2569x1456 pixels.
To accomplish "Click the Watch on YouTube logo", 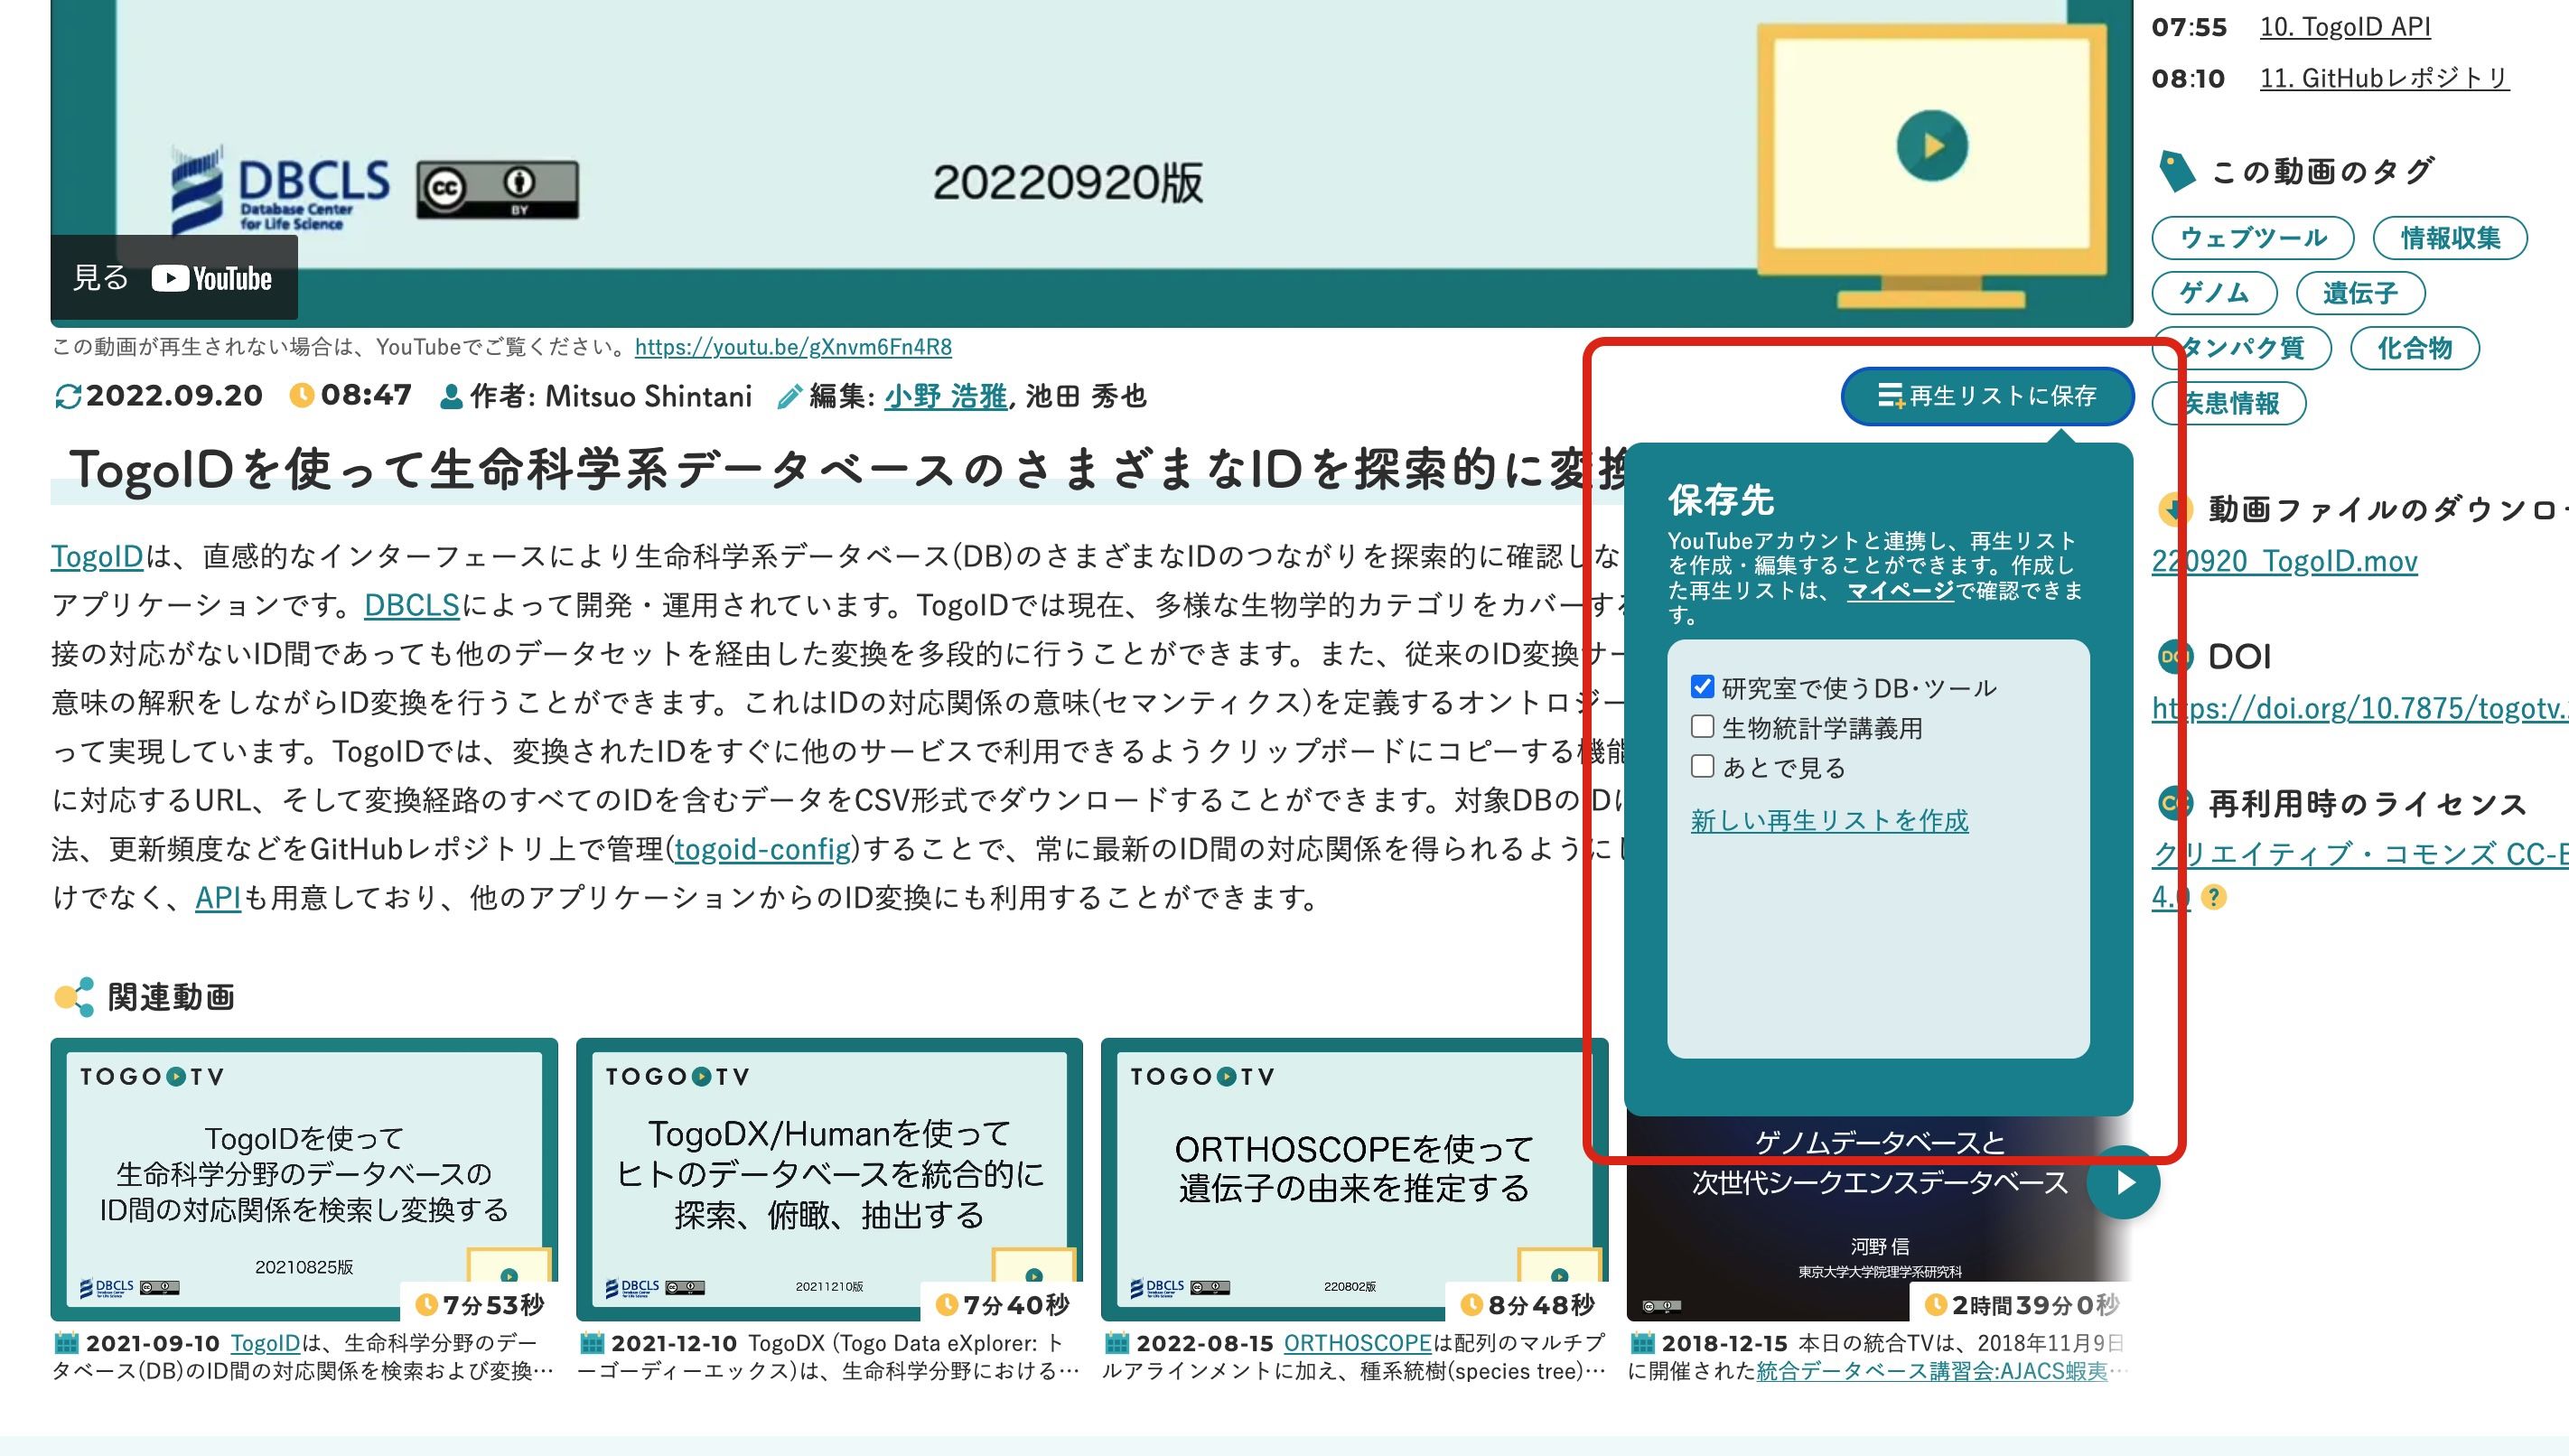I will pyautogui.click(x=211, y=278).
